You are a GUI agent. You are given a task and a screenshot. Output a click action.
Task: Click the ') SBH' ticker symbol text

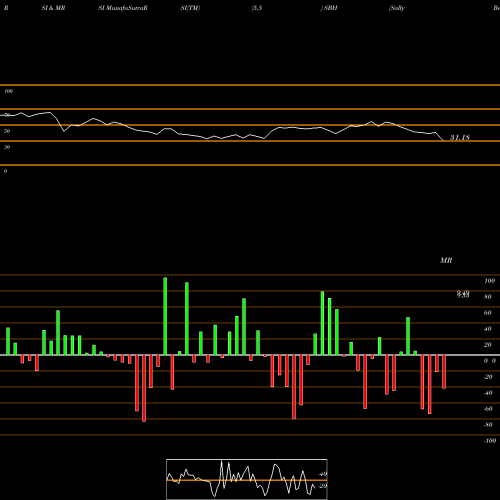point(329,8)
